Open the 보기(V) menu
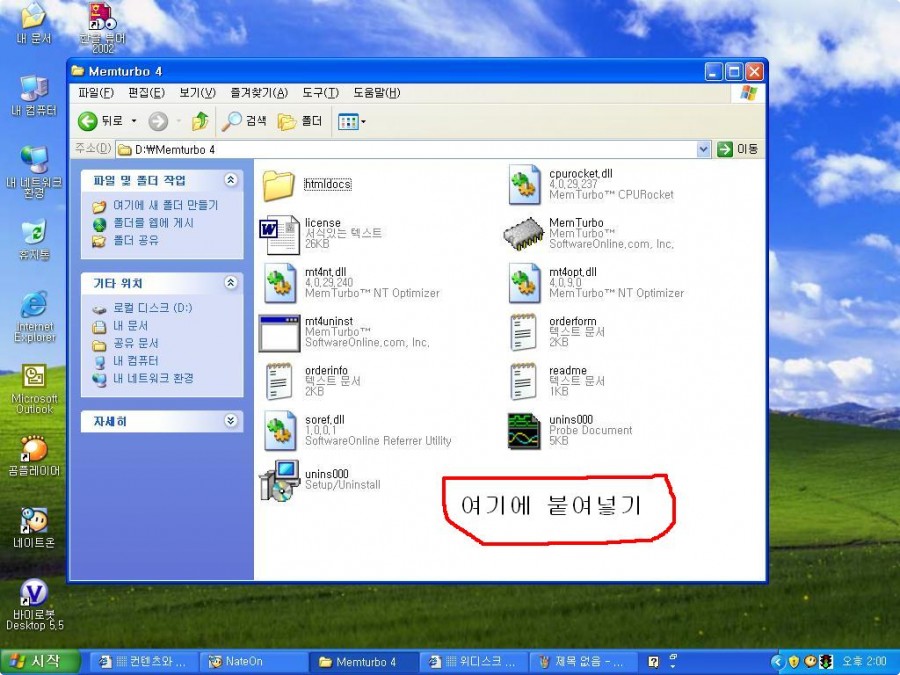 pyautogui.click(x=197, y=93)
